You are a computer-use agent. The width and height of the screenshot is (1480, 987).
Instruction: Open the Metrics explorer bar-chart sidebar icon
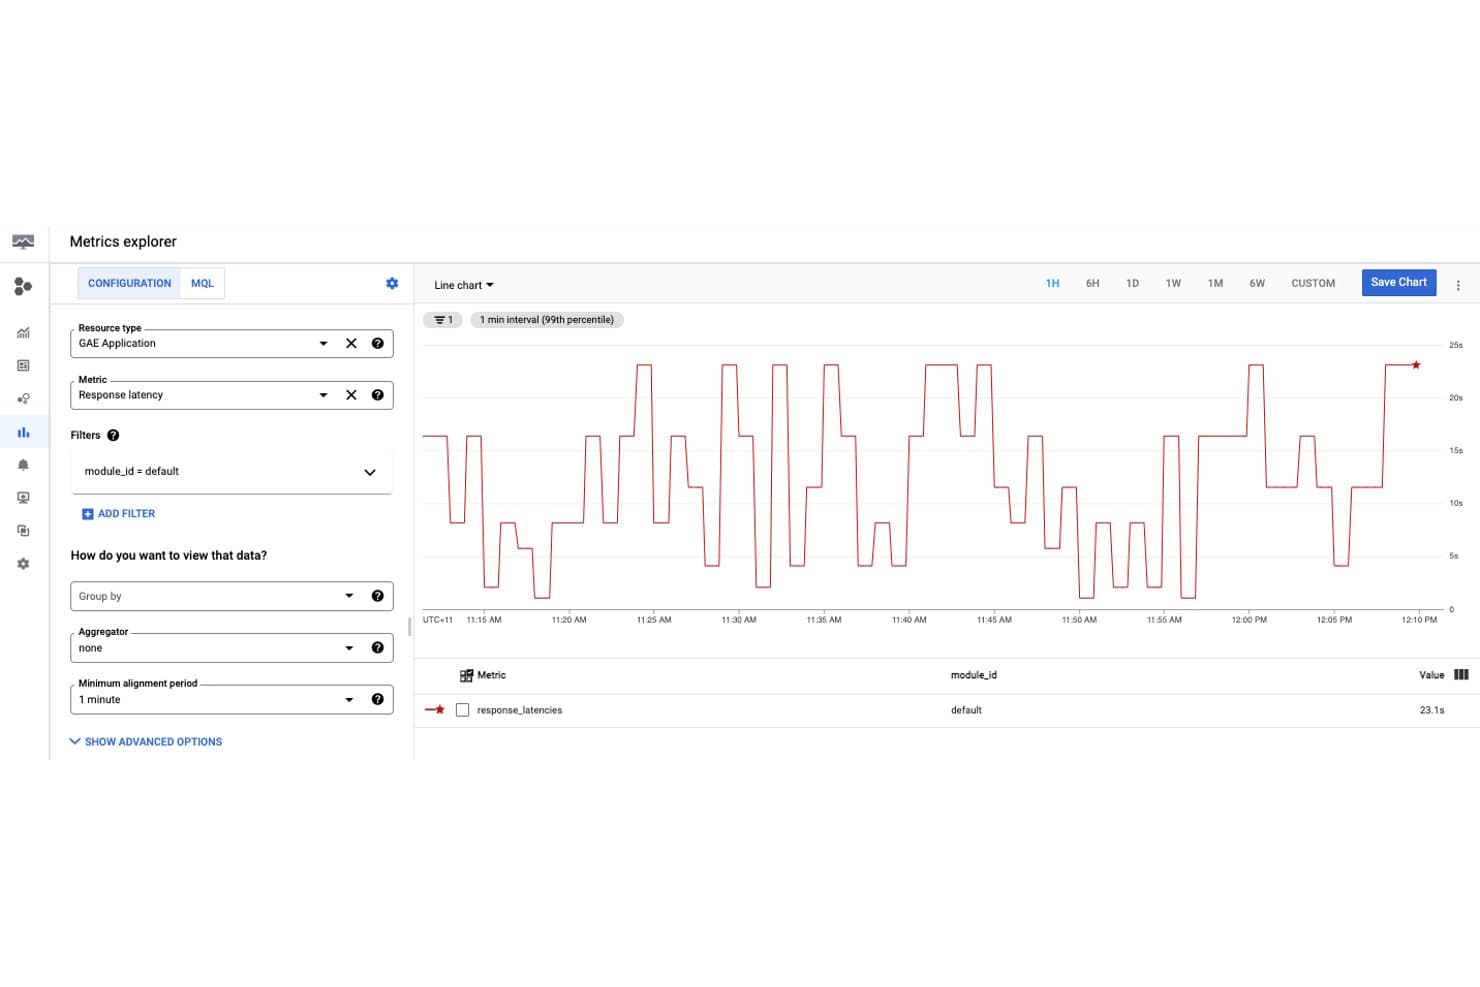23,432
